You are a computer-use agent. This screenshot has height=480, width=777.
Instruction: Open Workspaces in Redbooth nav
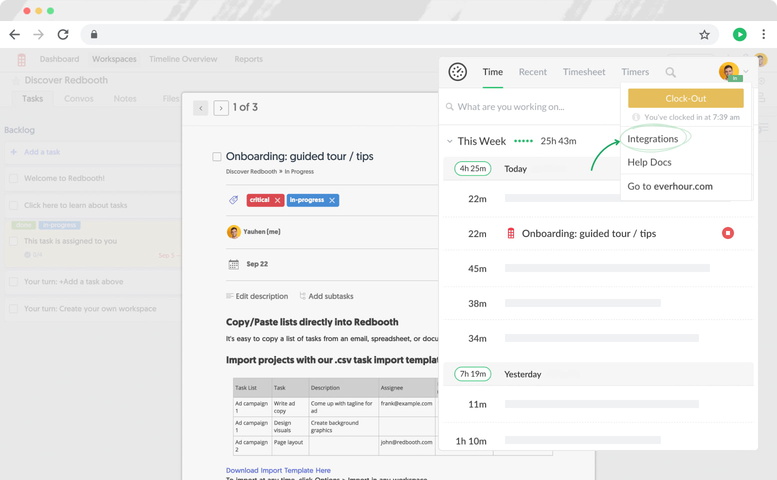pos(114,59)
